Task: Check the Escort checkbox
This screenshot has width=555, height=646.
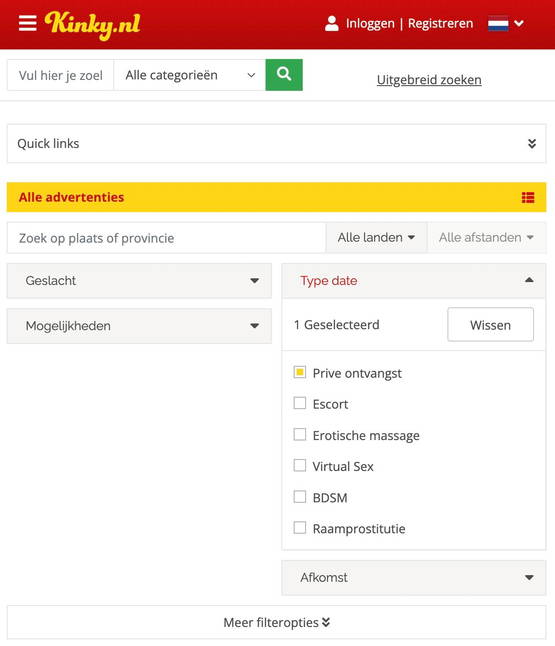Action: pos(300,403)
